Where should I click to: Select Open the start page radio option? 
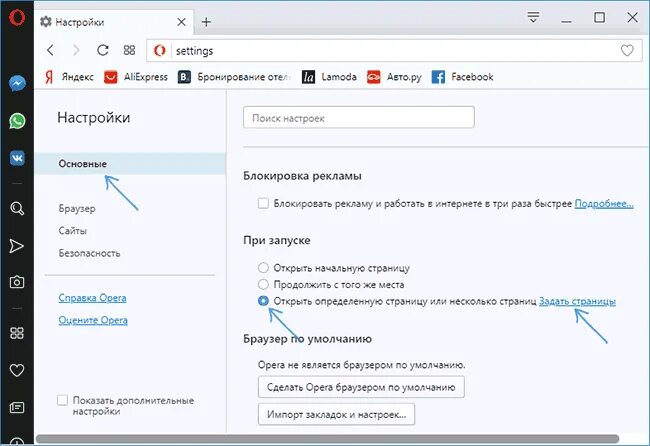(263, 268)
